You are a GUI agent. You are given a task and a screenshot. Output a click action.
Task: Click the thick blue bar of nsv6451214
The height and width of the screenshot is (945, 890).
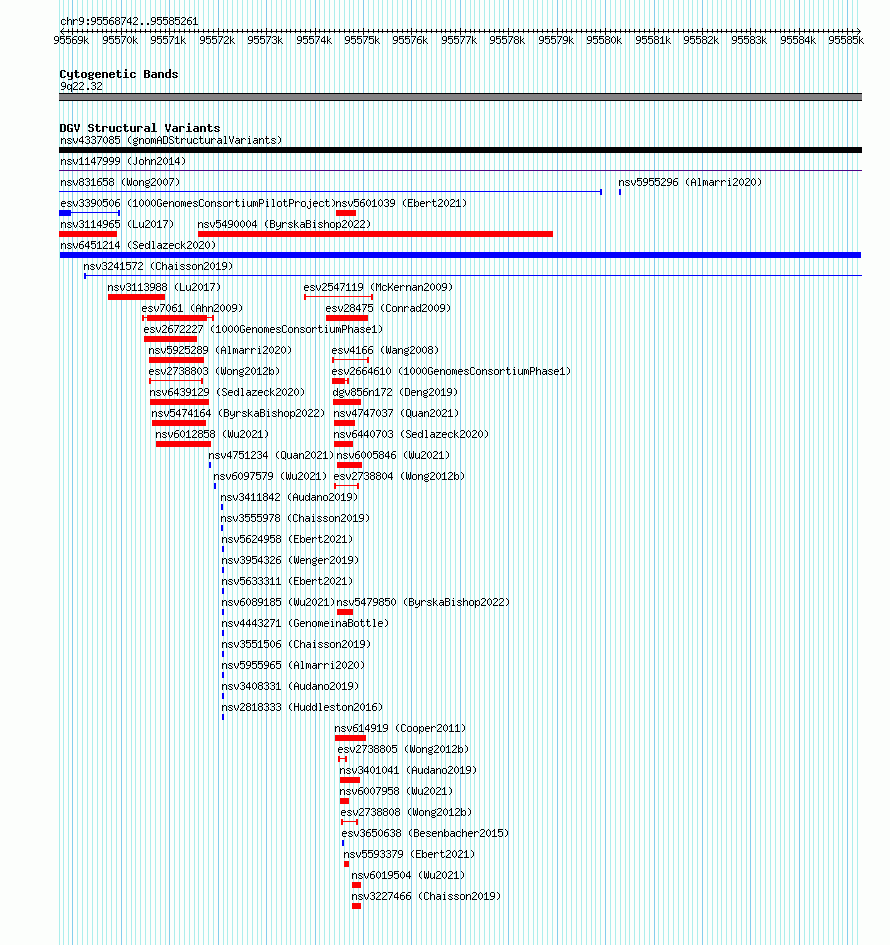[460, 255]
